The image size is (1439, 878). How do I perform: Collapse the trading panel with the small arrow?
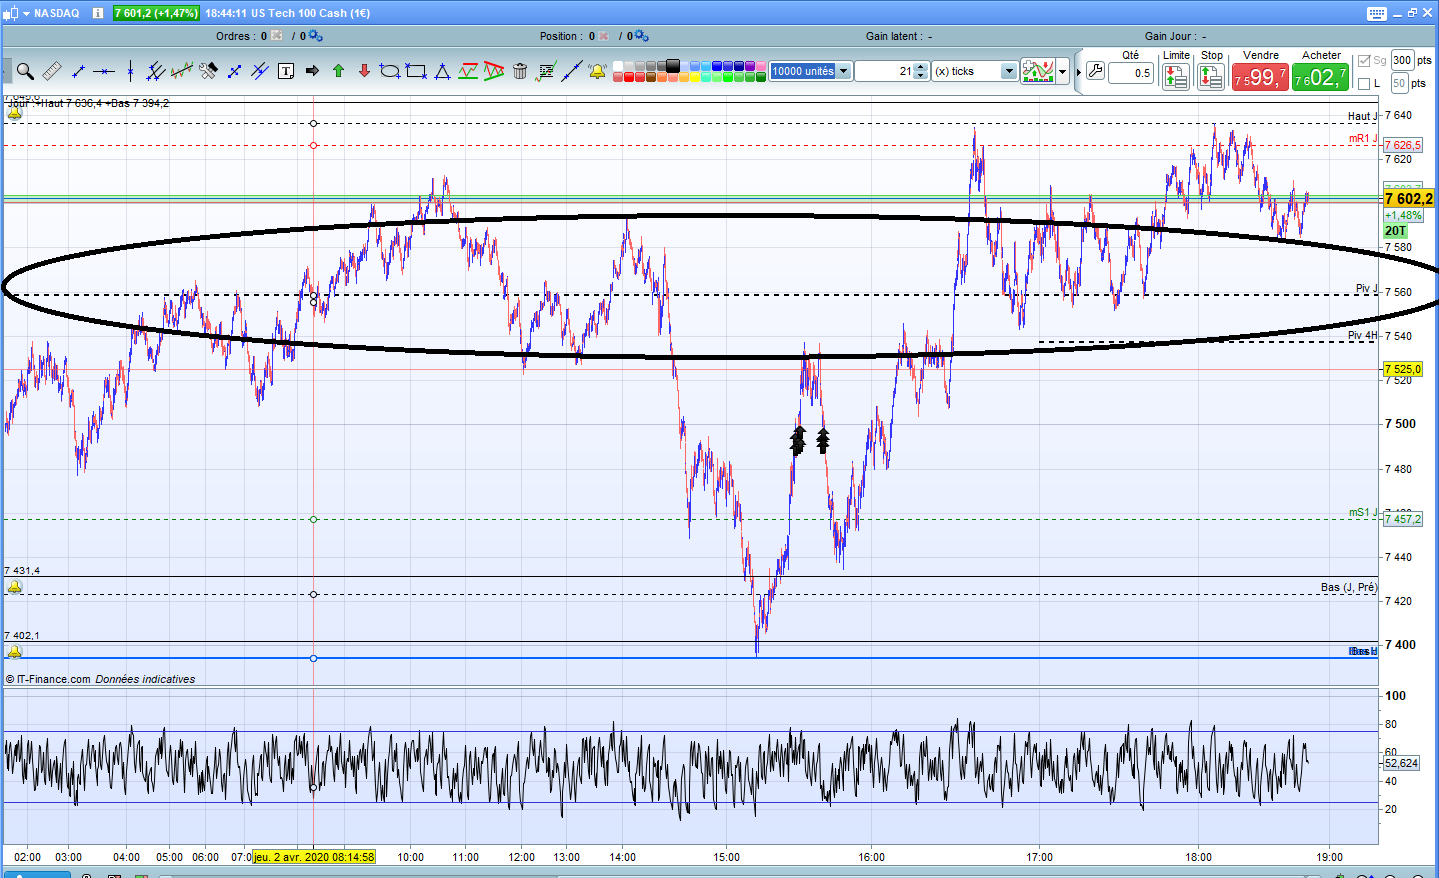[1078, 72]
